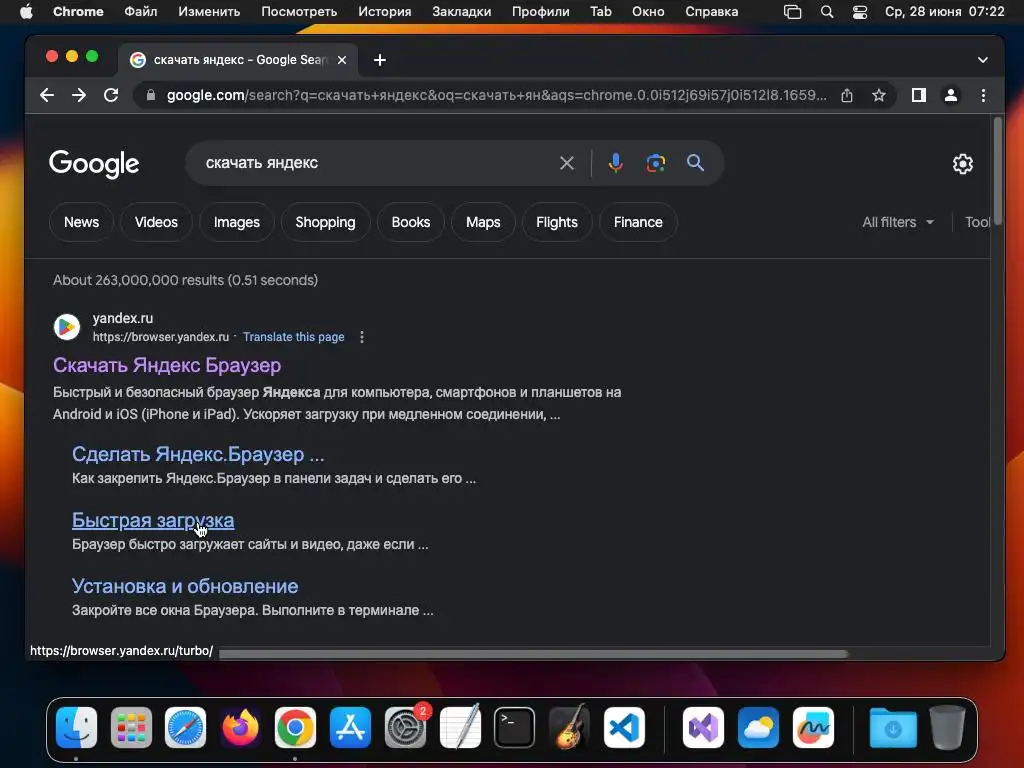Open Stage Manager windows icon in menu bar

tap(792, 12)
